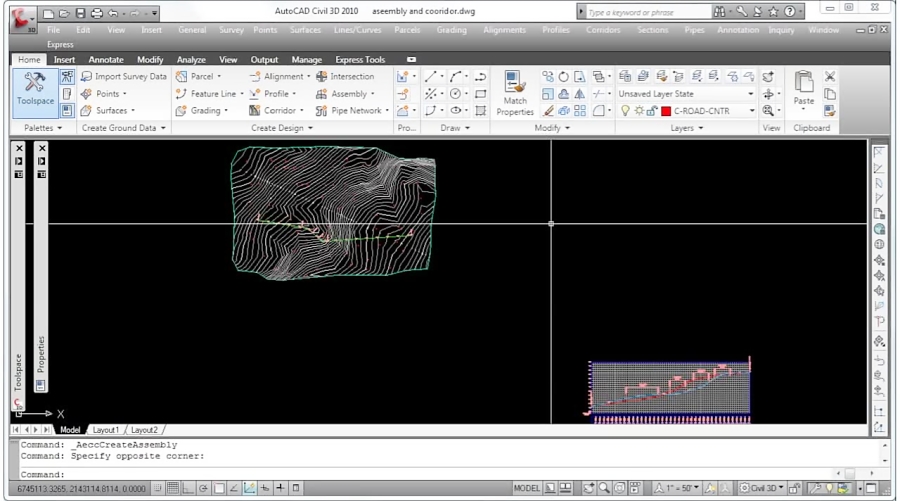Toggle Polar tracking in status bar
This screenshot has height=501, width=900.
tap(203, 488)
